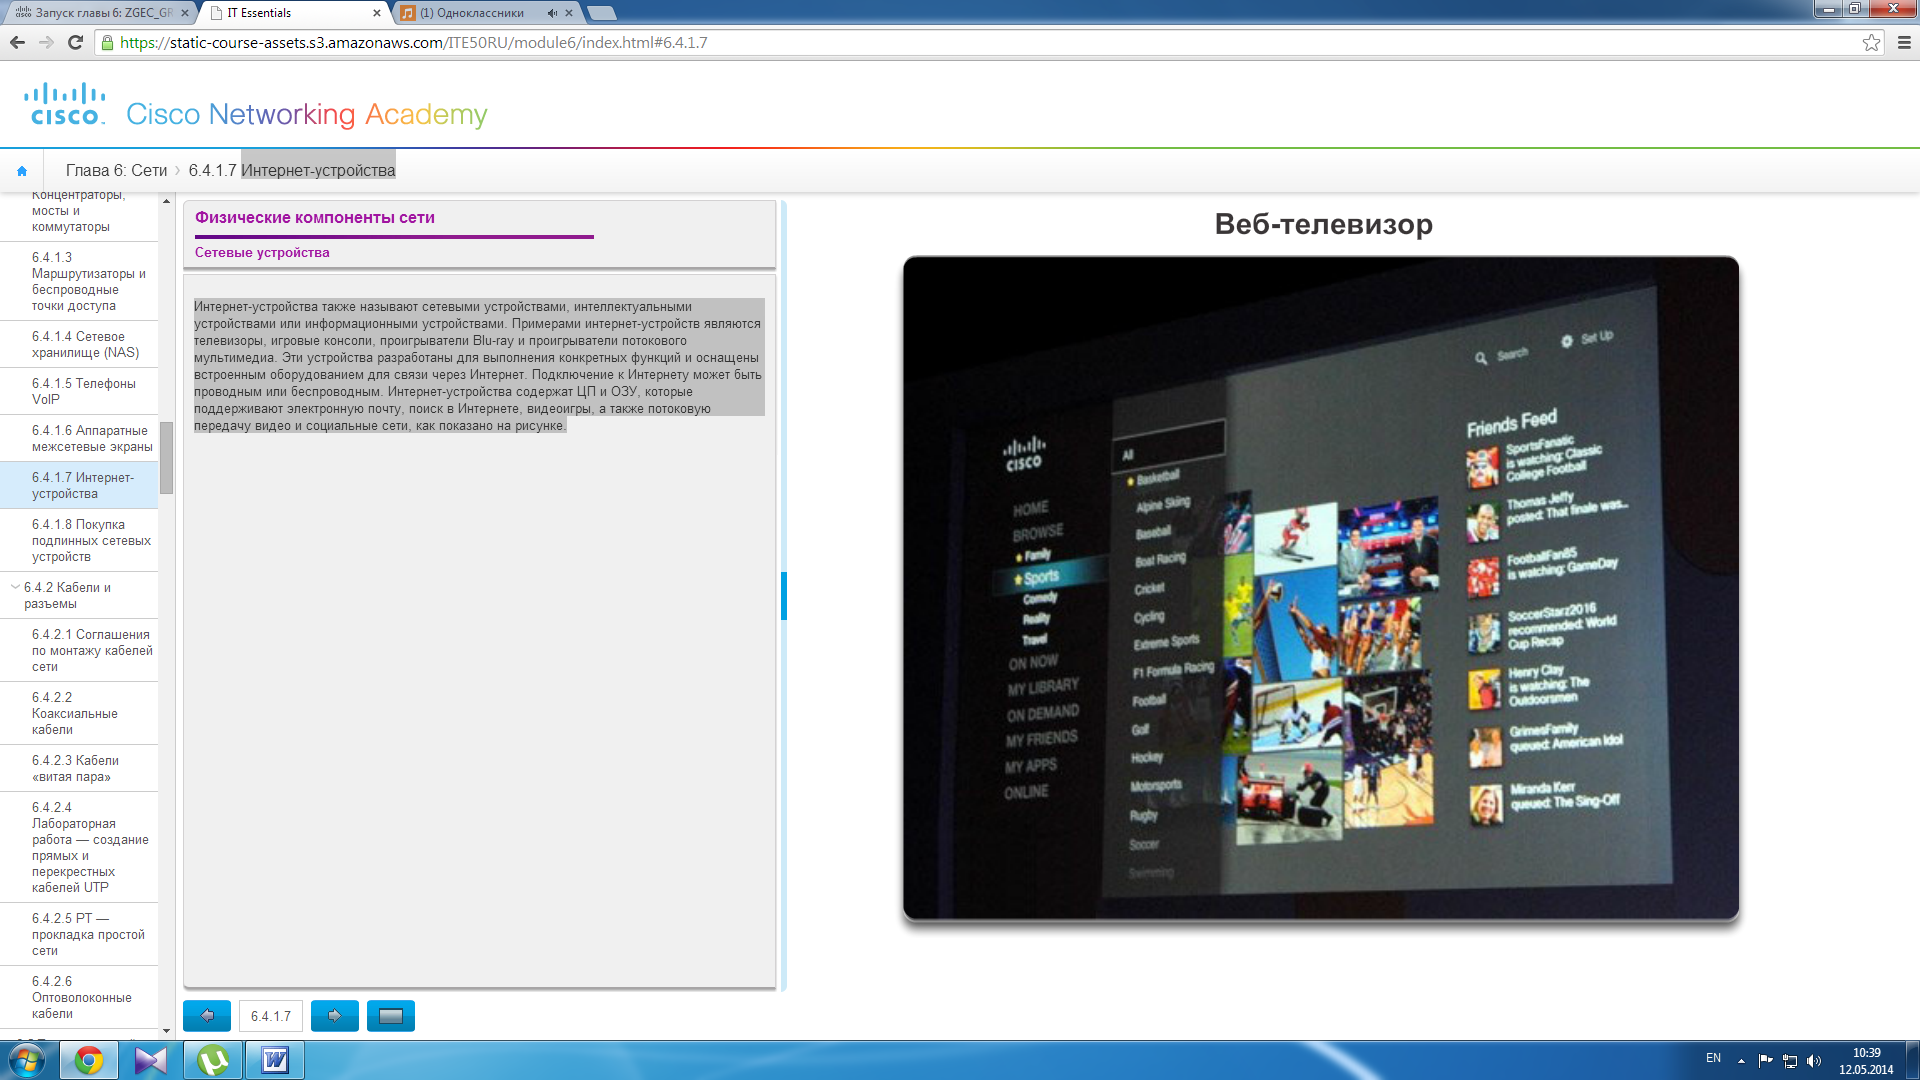Image resolution: width=1920 pixels, height=1080 pixels.
Task: View the SSL padlock site info
Action: tap(107, 42)
